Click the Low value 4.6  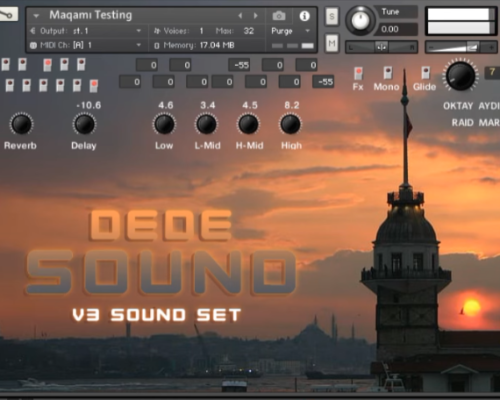pos(166,105)
